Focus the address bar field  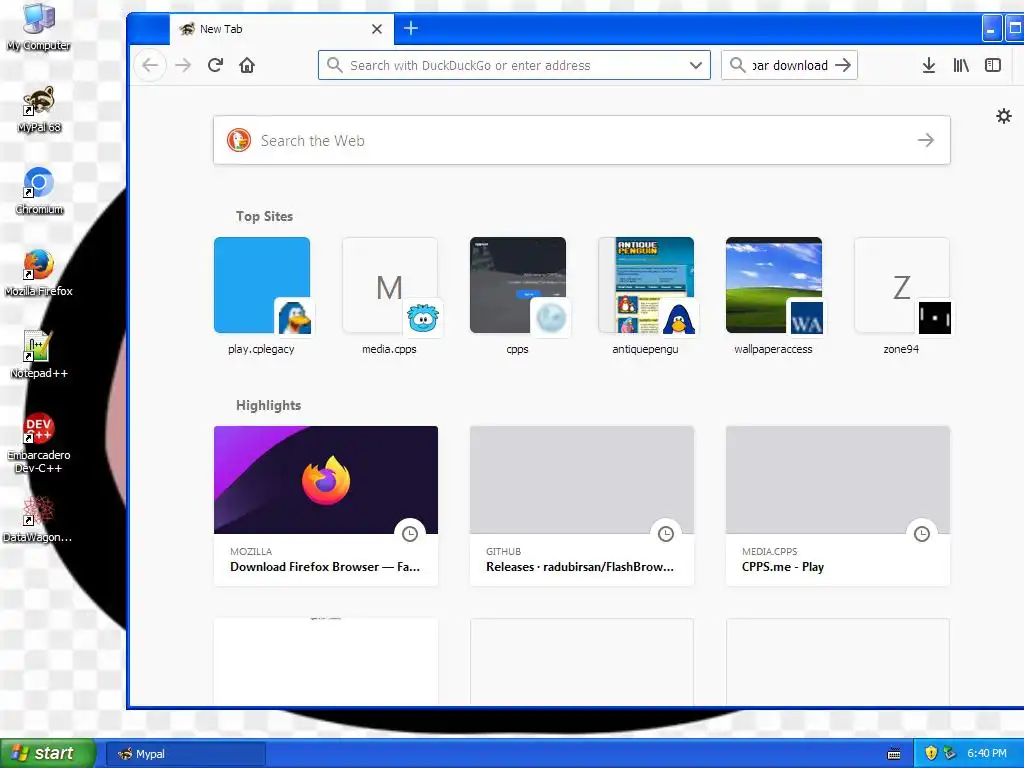pyautogui.click(x=514, y=65)
